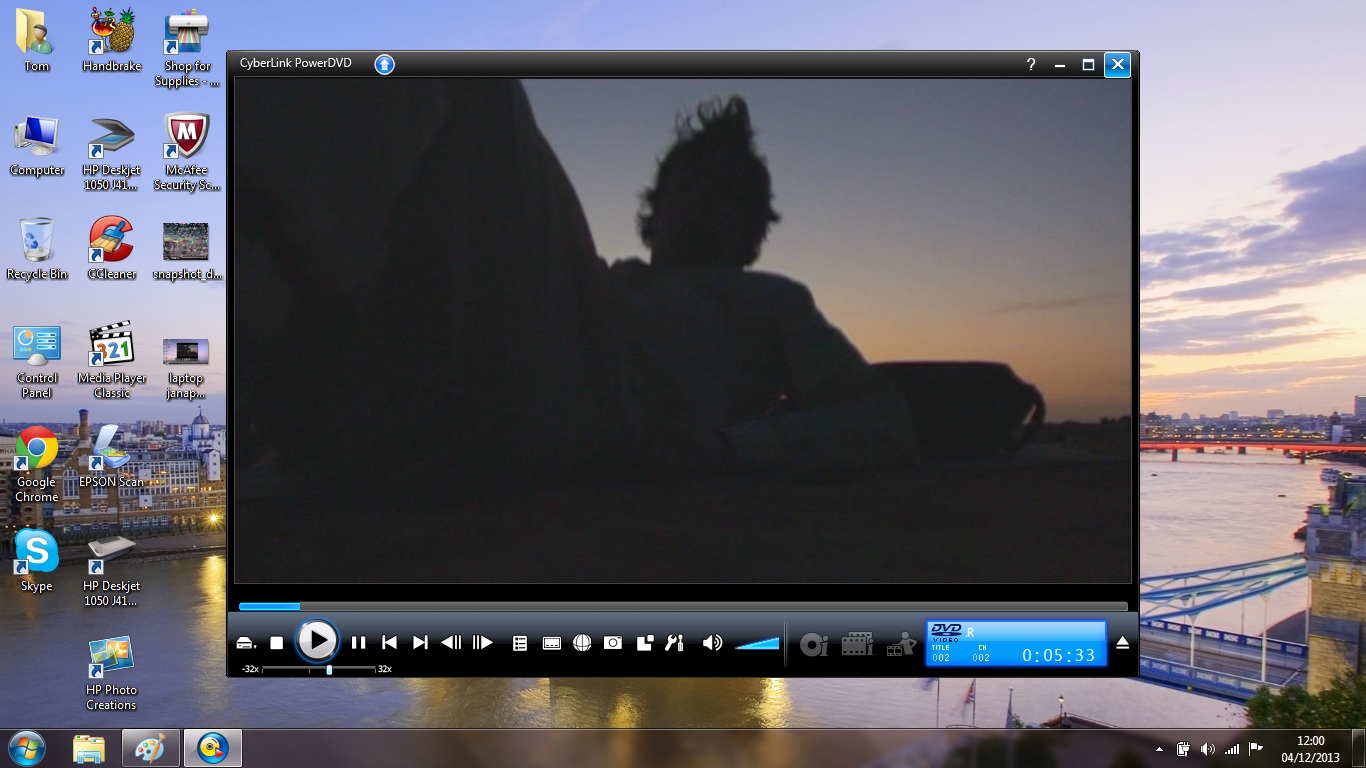The height and width of the screenshot is (768, 1366).
Task: Select the CCleaner desktop shortcut
Action: 112,250
